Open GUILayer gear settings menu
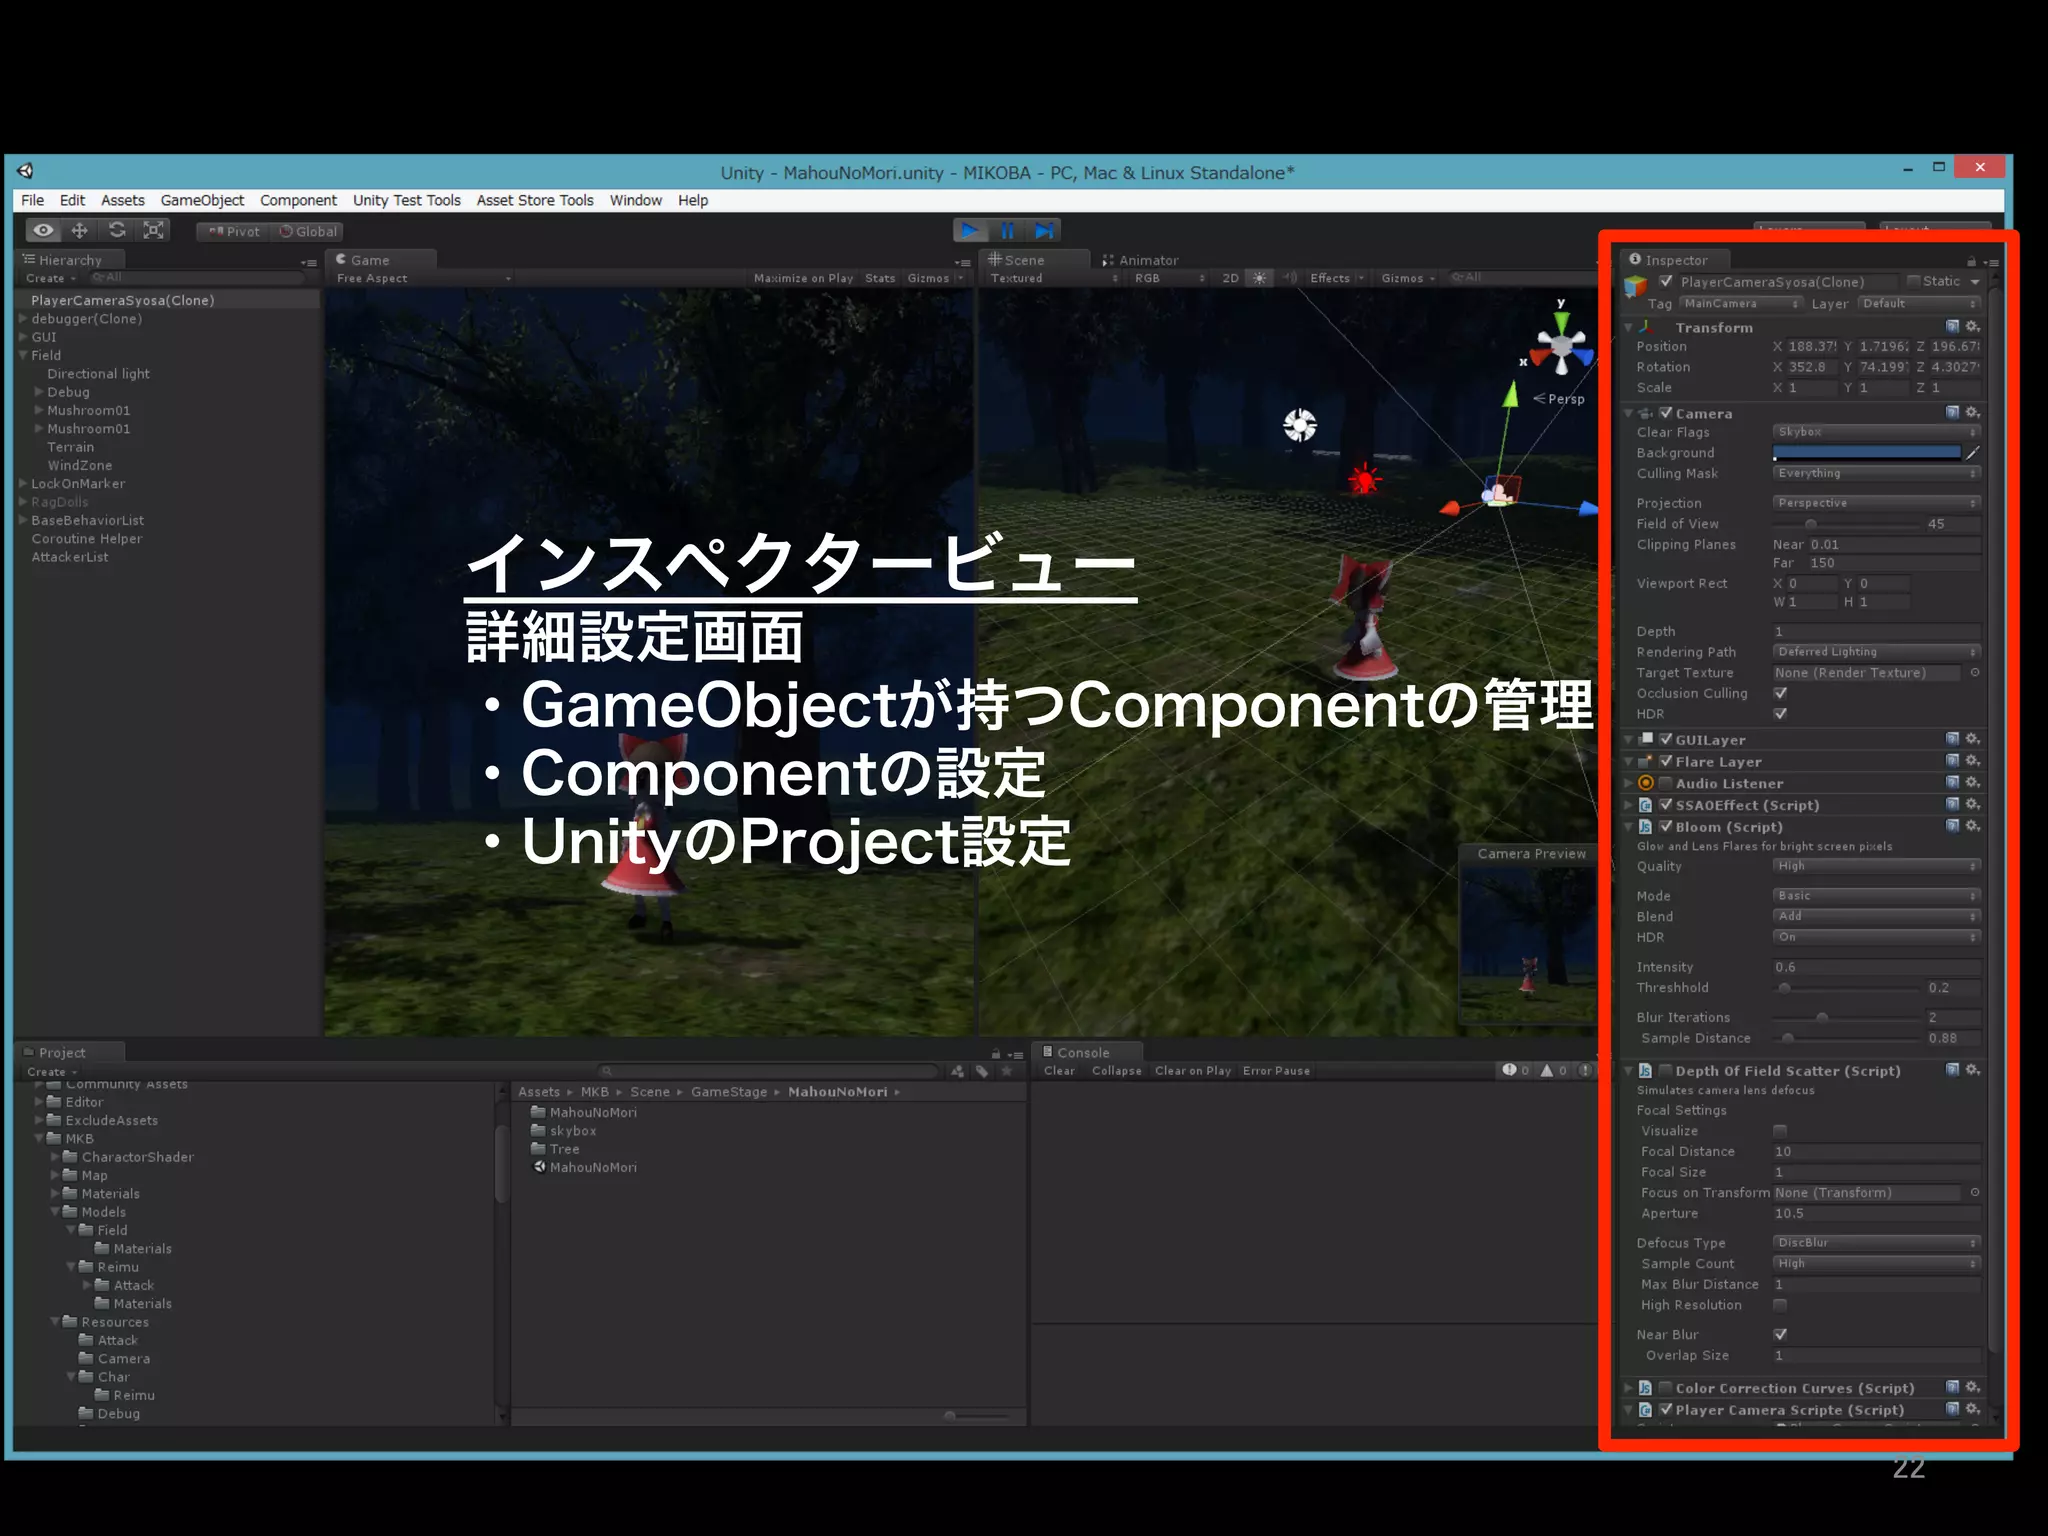 click(1972, 739)
